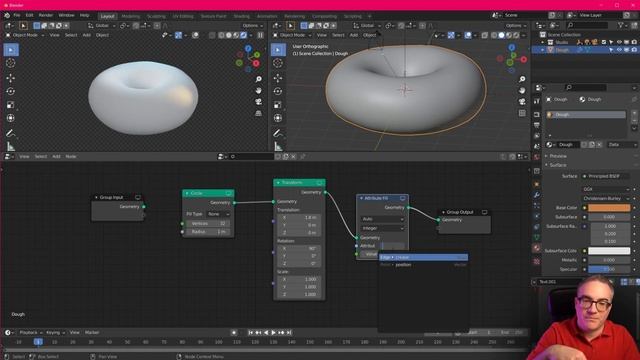Click New Material icon beside Dough name
This screenshot has width=640, height=360.
592,144
